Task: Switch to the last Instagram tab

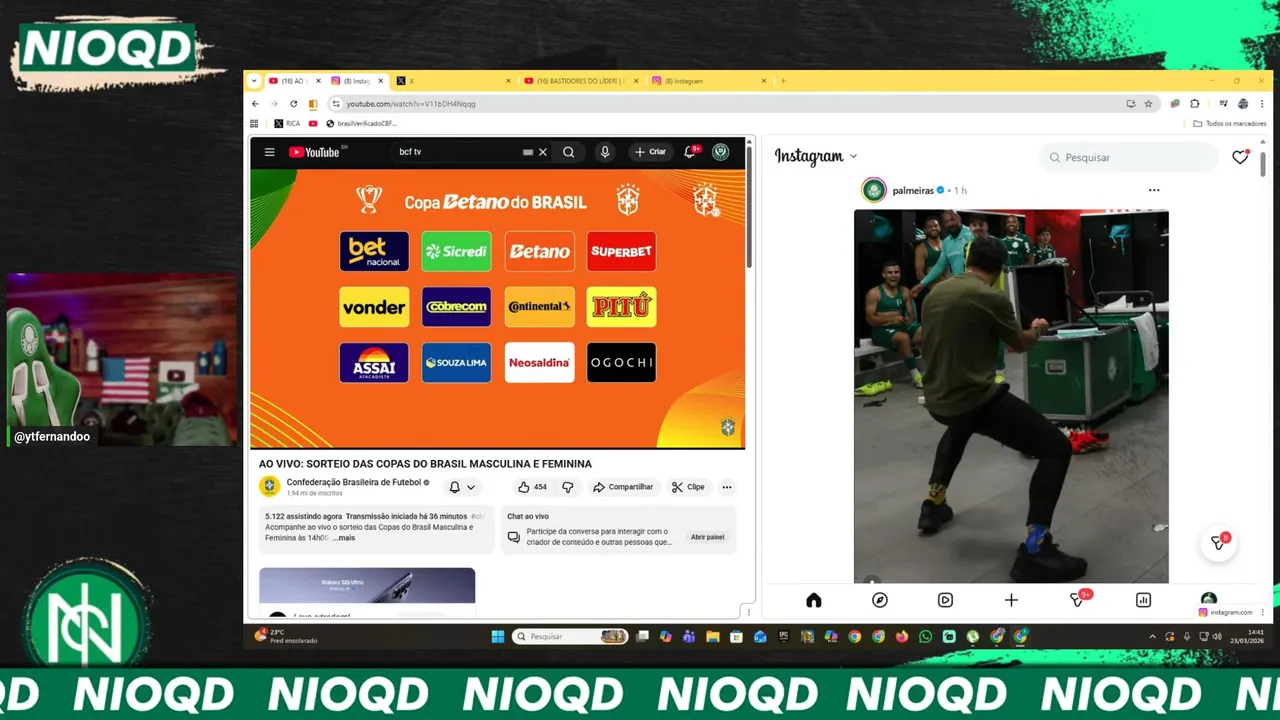Action: pyautogui.click(x=708, y=81)
